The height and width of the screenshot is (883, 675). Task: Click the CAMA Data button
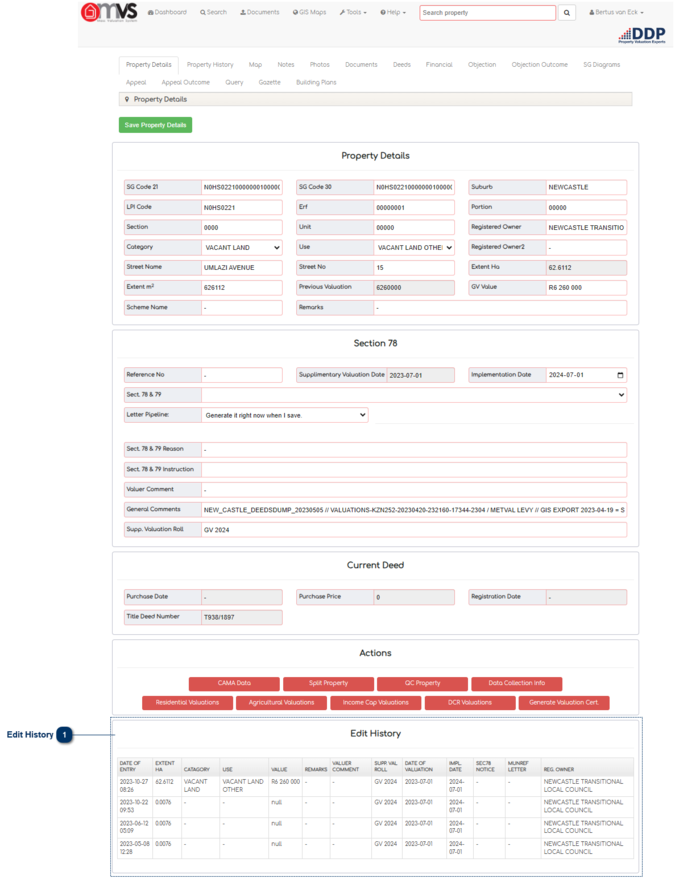[234, 684]
